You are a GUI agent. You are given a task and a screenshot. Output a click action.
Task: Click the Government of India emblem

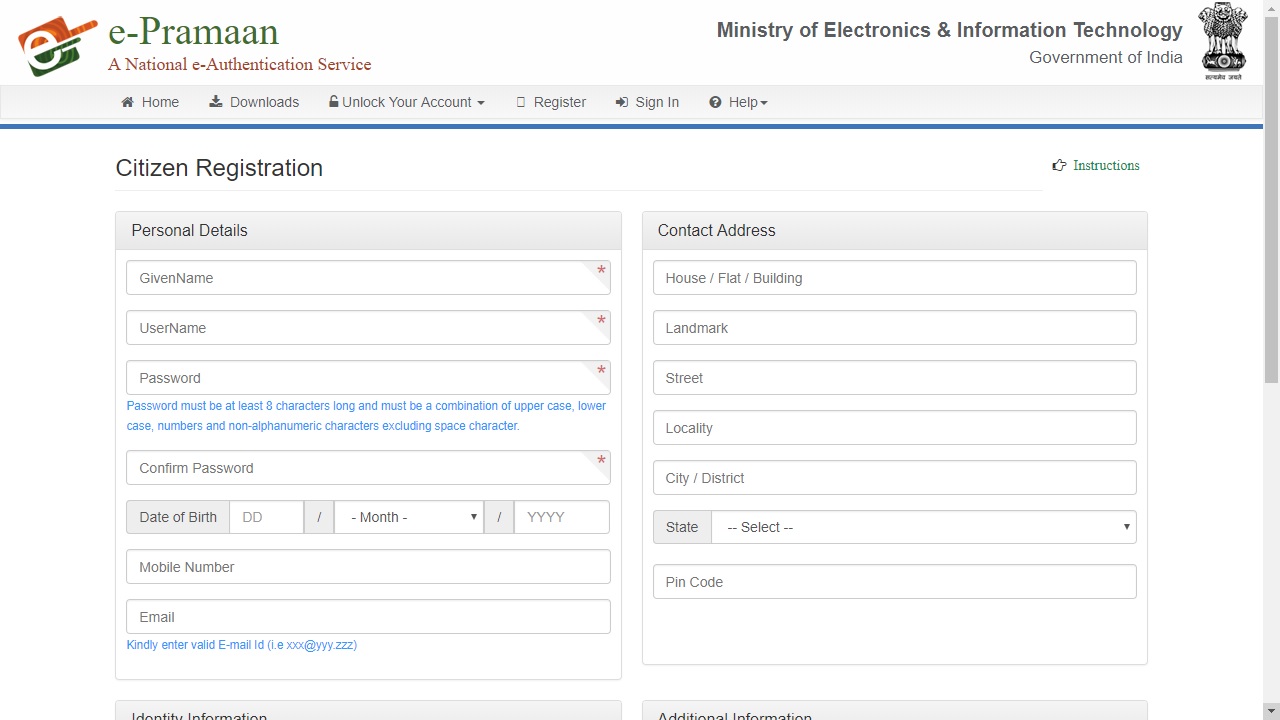tap(1223, 41)
